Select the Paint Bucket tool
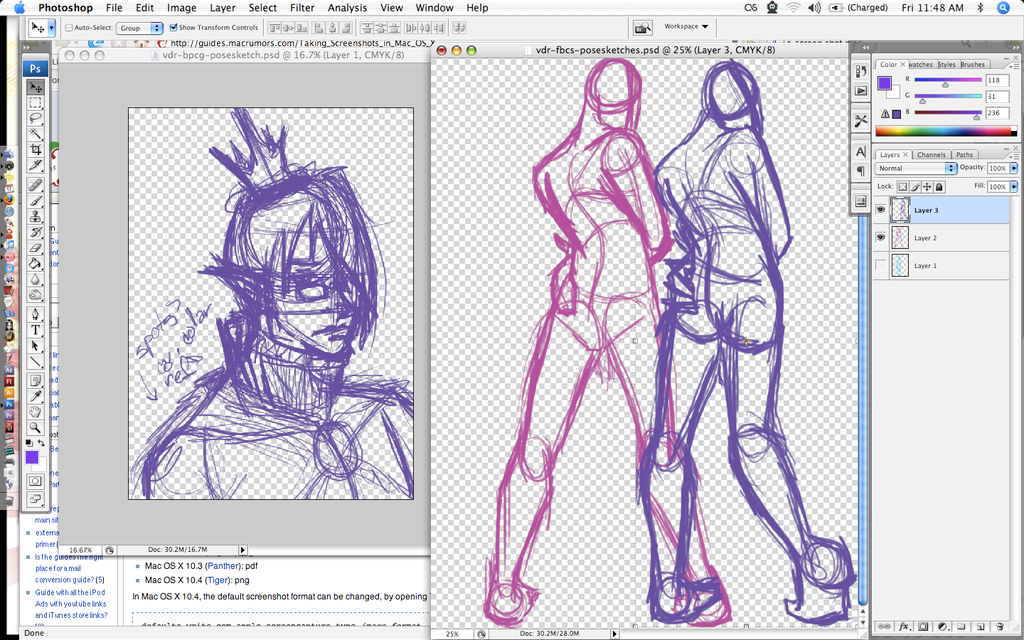Screen dimensions: 1024x640 (35, 264)
